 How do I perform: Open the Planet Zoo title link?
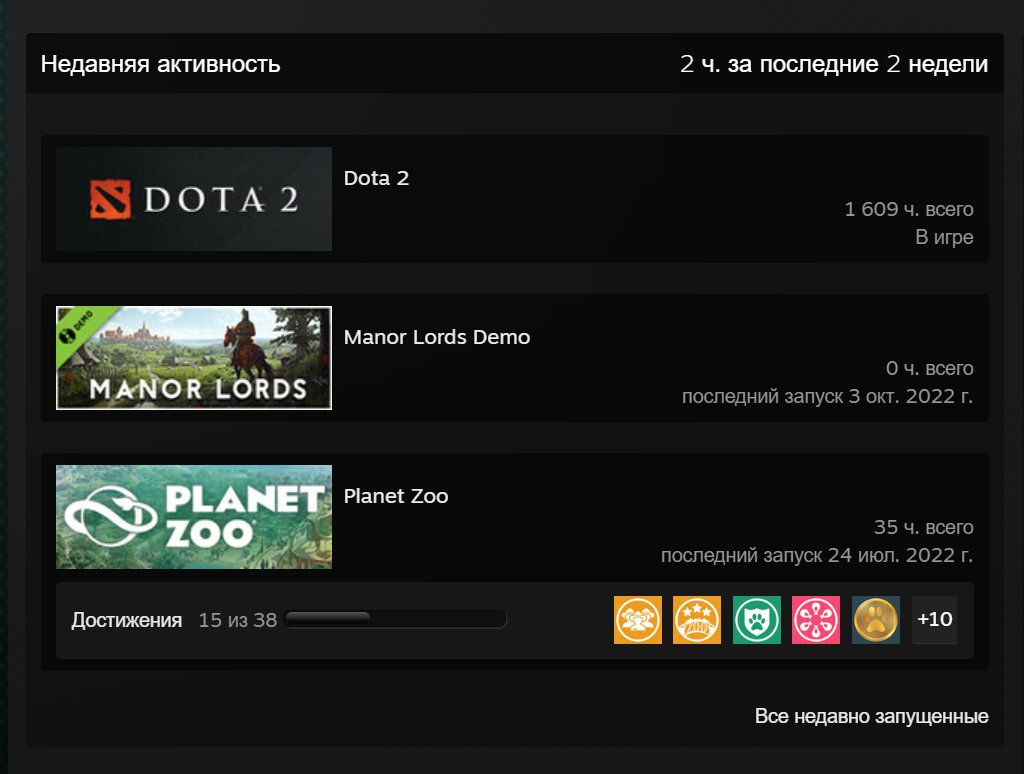click(x=396, y=497)
